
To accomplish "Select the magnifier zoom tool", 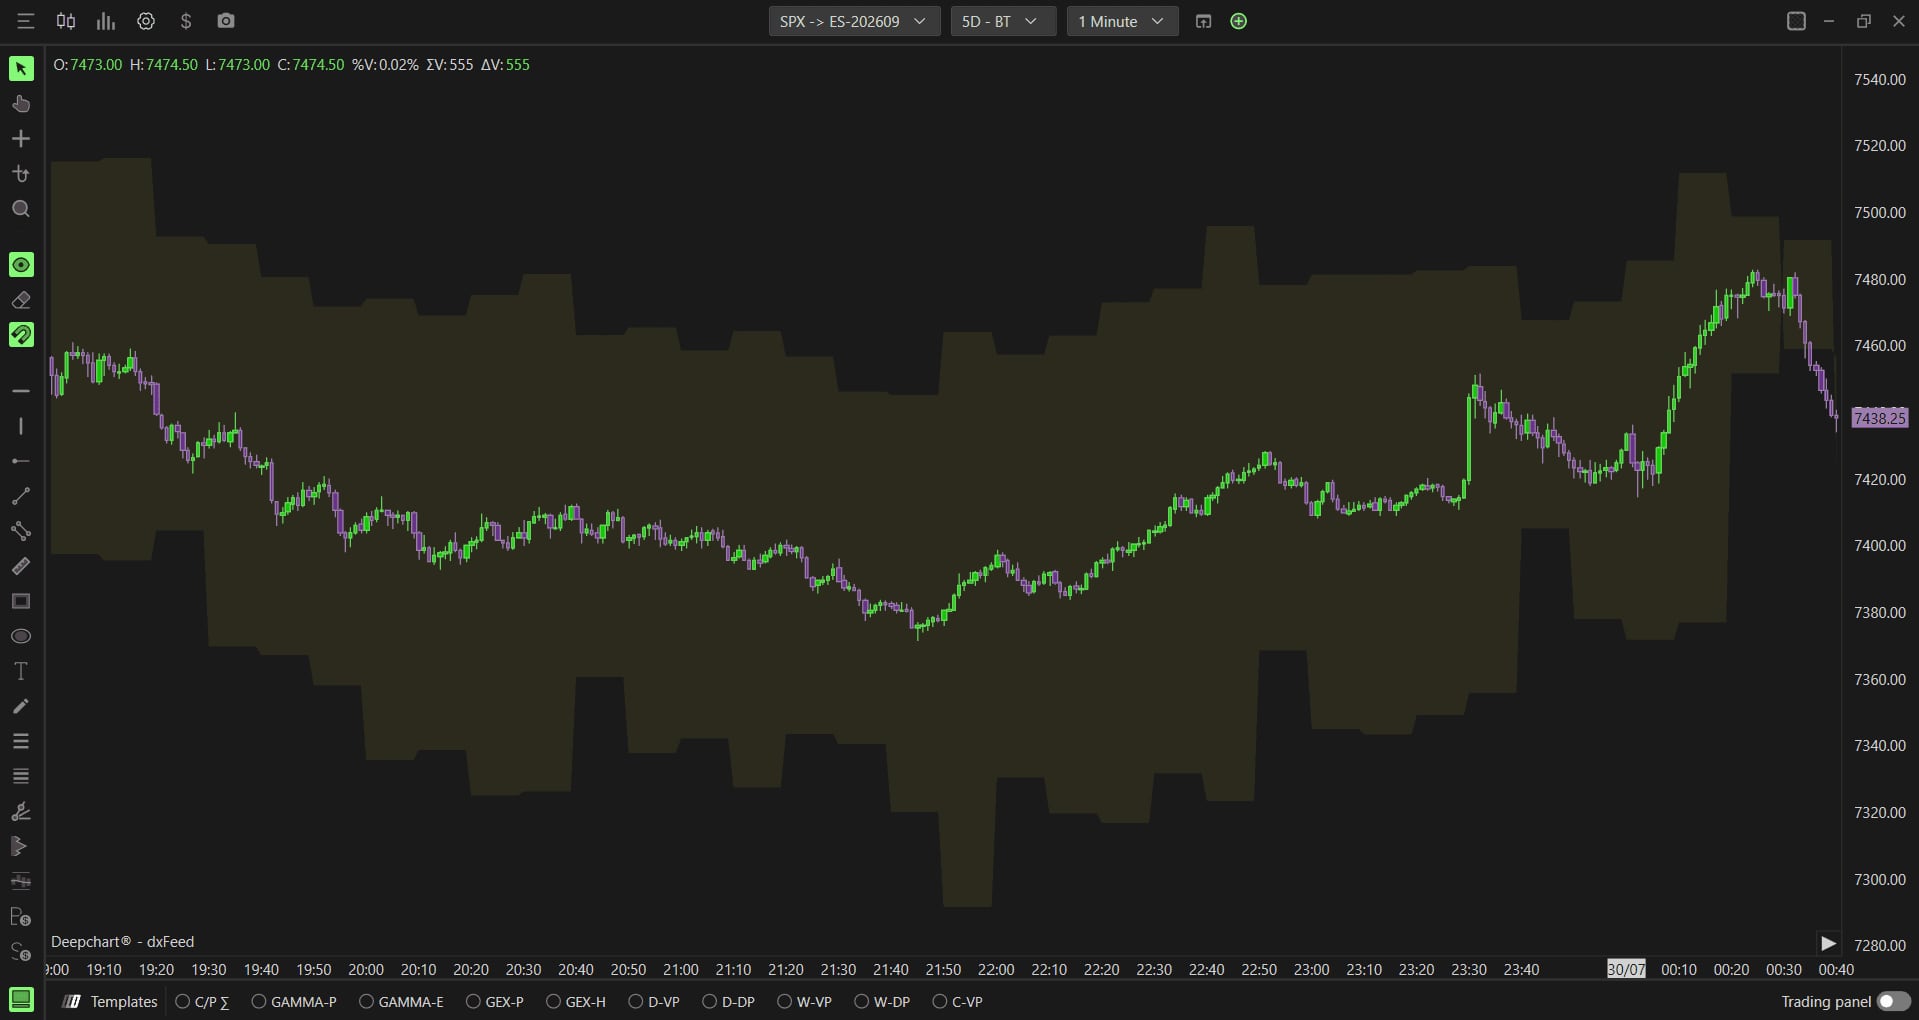I will click(21, 209).
